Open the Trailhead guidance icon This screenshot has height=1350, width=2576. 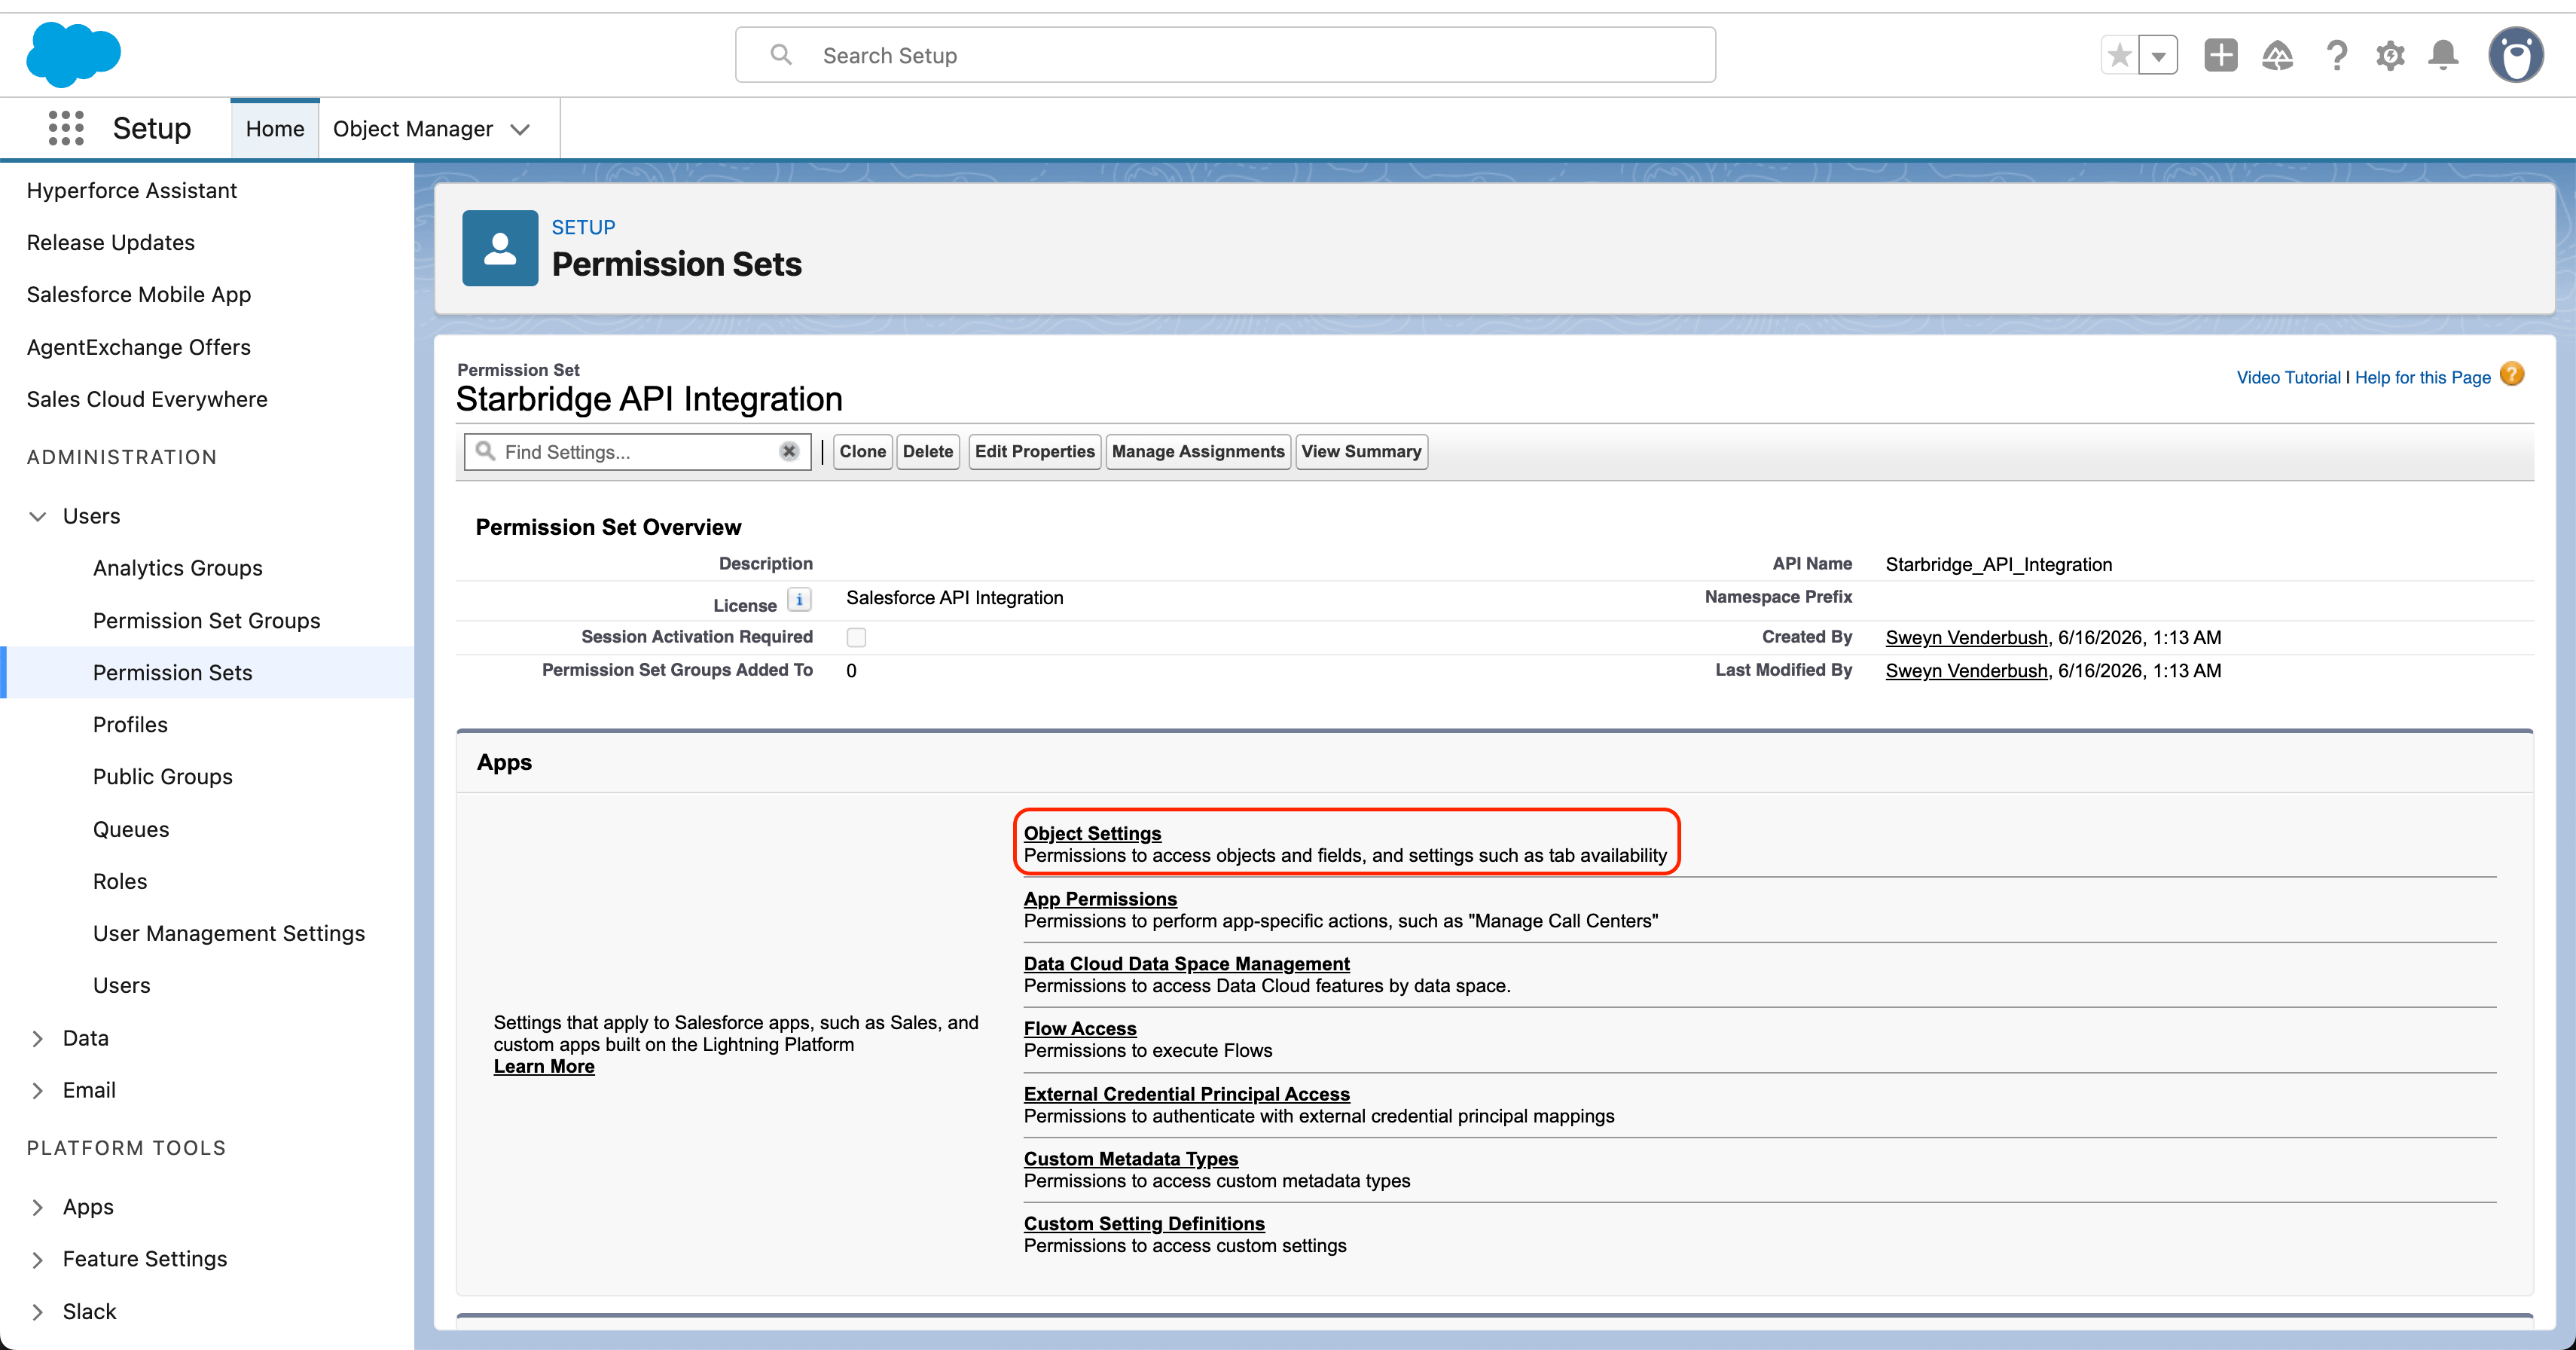[x=2277, y=55]
